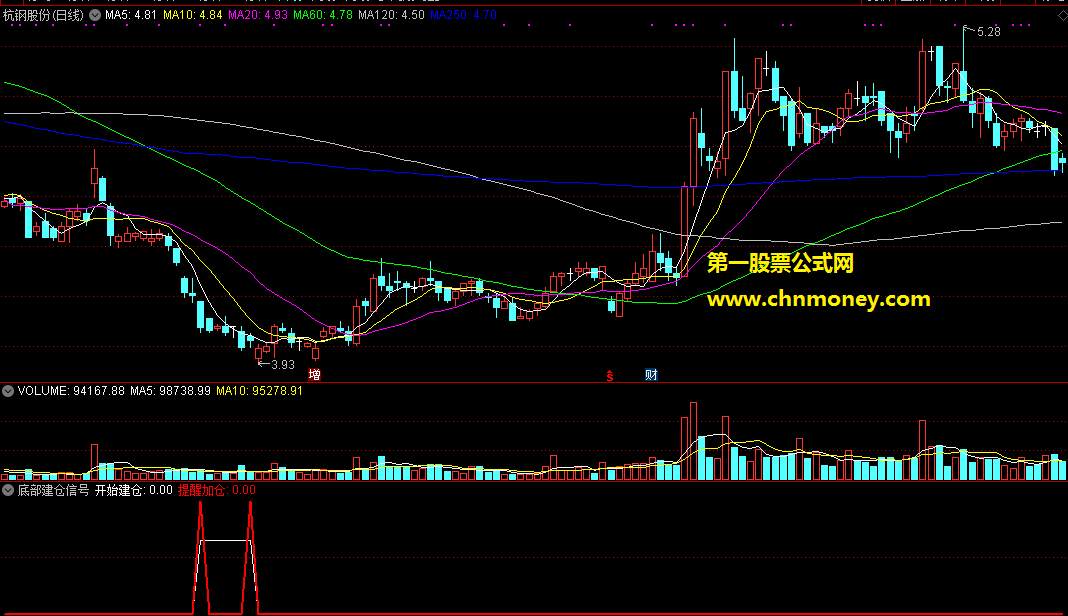1068x616 pixels.
Task: Click the 开始建仓: 0.00 value
Action: [x=134, y=490]
